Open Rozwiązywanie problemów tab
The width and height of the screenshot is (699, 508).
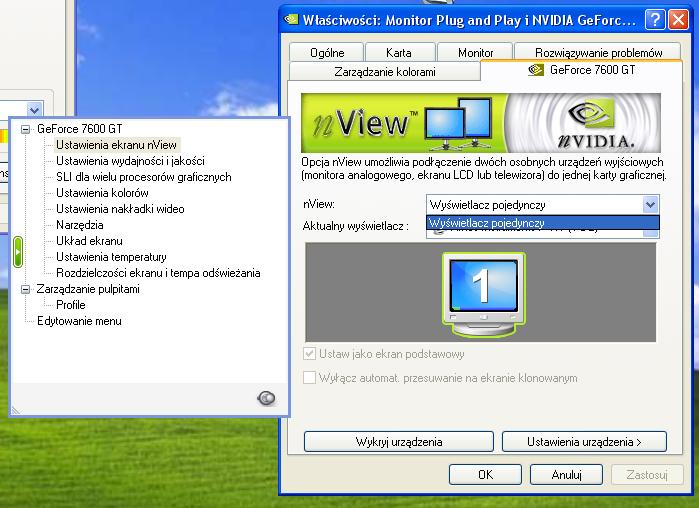(x=598, y=52)
